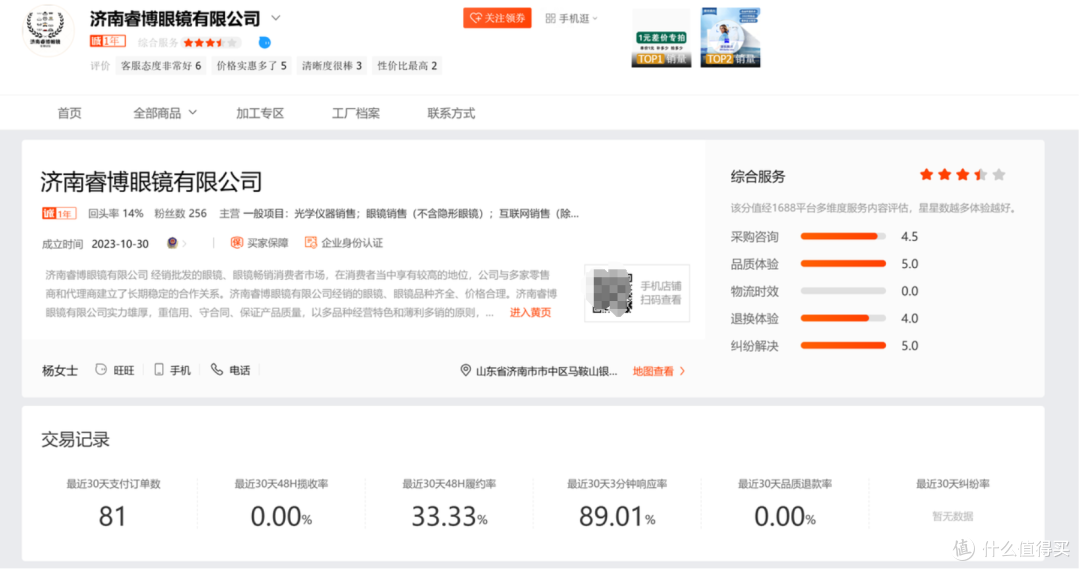1080x571 pixels.
Task: Click the 粉丝数 256 text
Action: 180,214
